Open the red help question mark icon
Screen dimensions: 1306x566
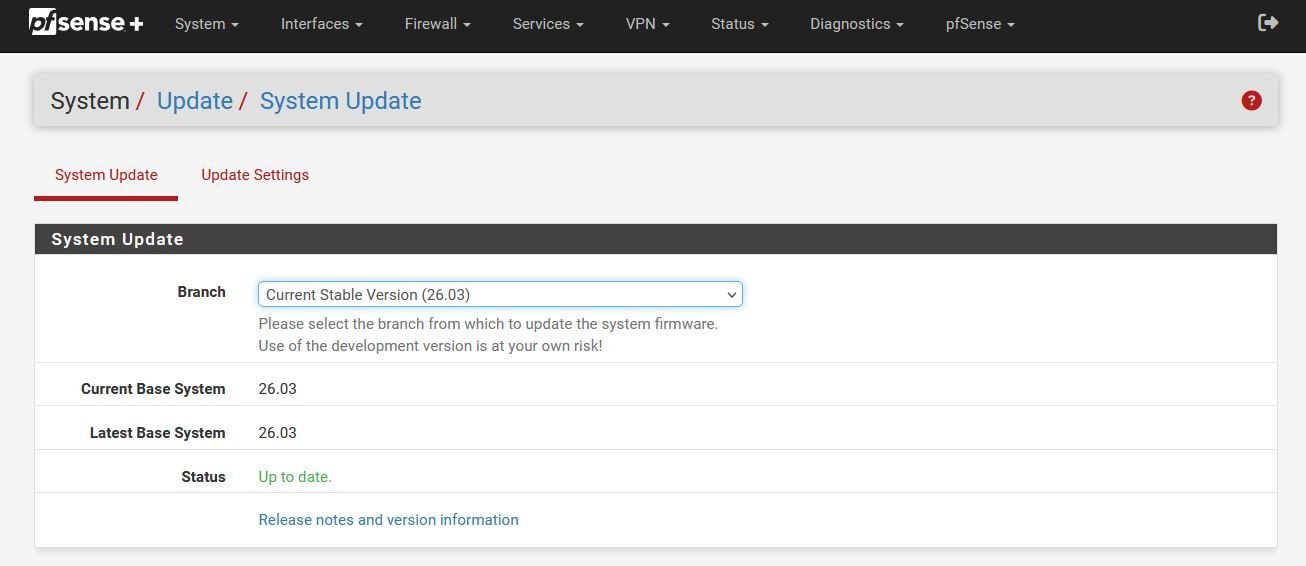[1251, 100]
